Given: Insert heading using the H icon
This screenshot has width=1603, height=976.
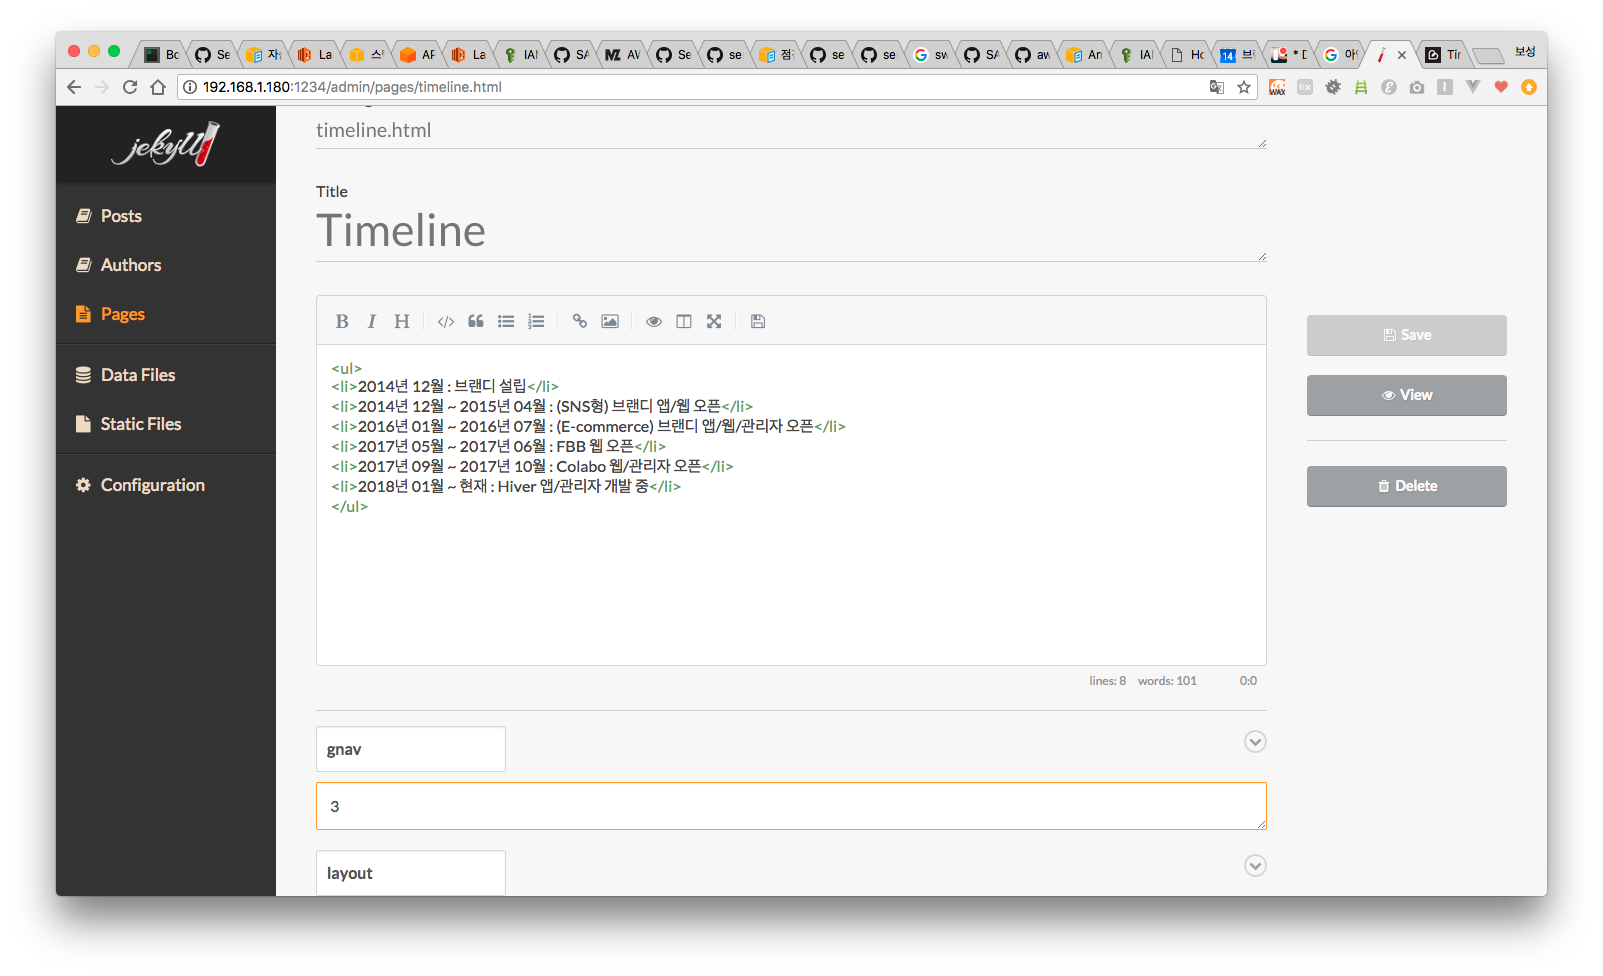Looking at the screenshot, I should tap(402, 321).
